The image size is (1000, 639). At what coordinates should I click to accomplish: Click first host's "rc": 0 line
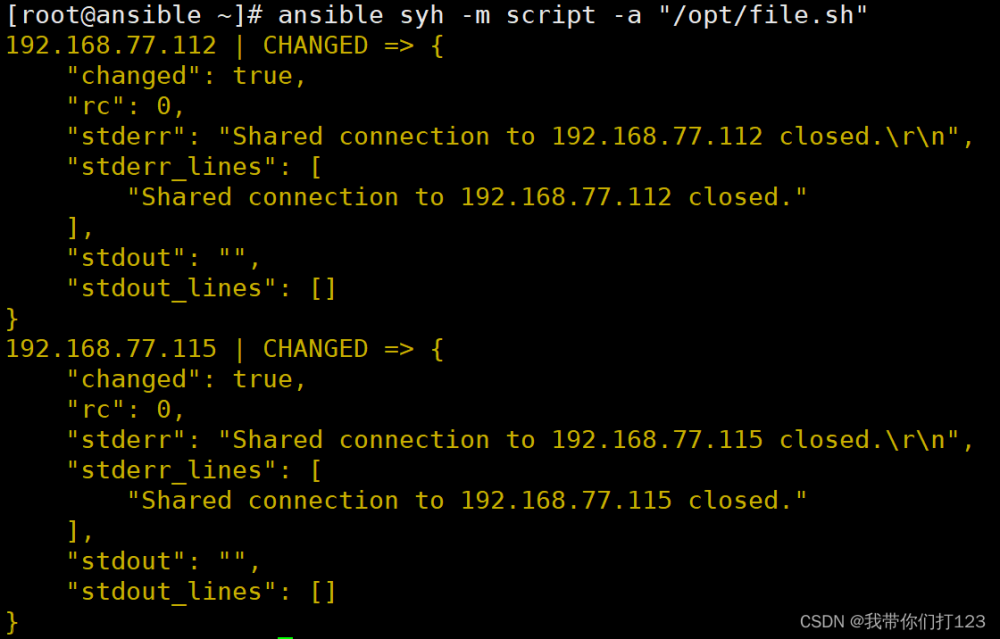coord(126,106)
